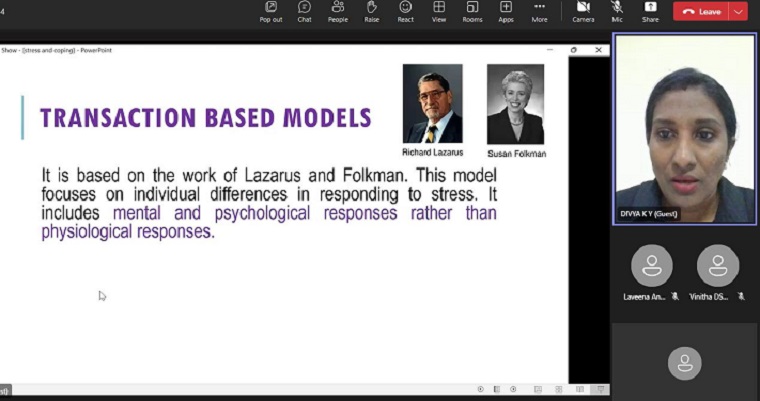Expand the Leave options dropdown arrow
This screenshot has width=760, height=401.
(x=738, y=11)
